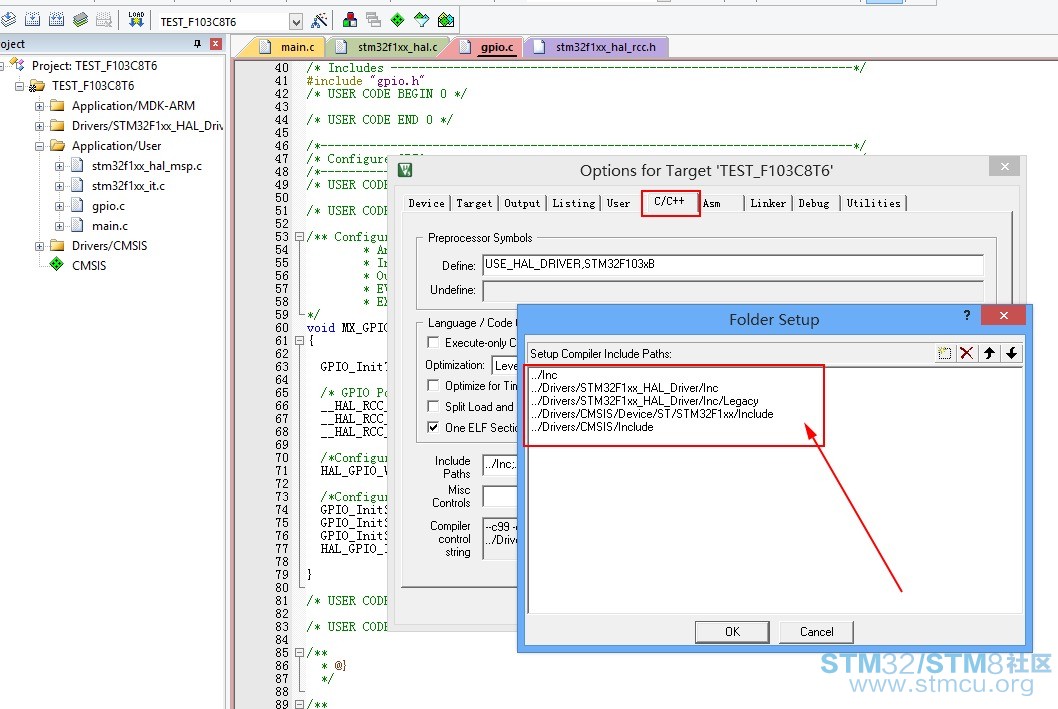Open the Utilities tab in Options dialog
The width and height of the screenshot is (1058, 709).
(x=873, y=203)
